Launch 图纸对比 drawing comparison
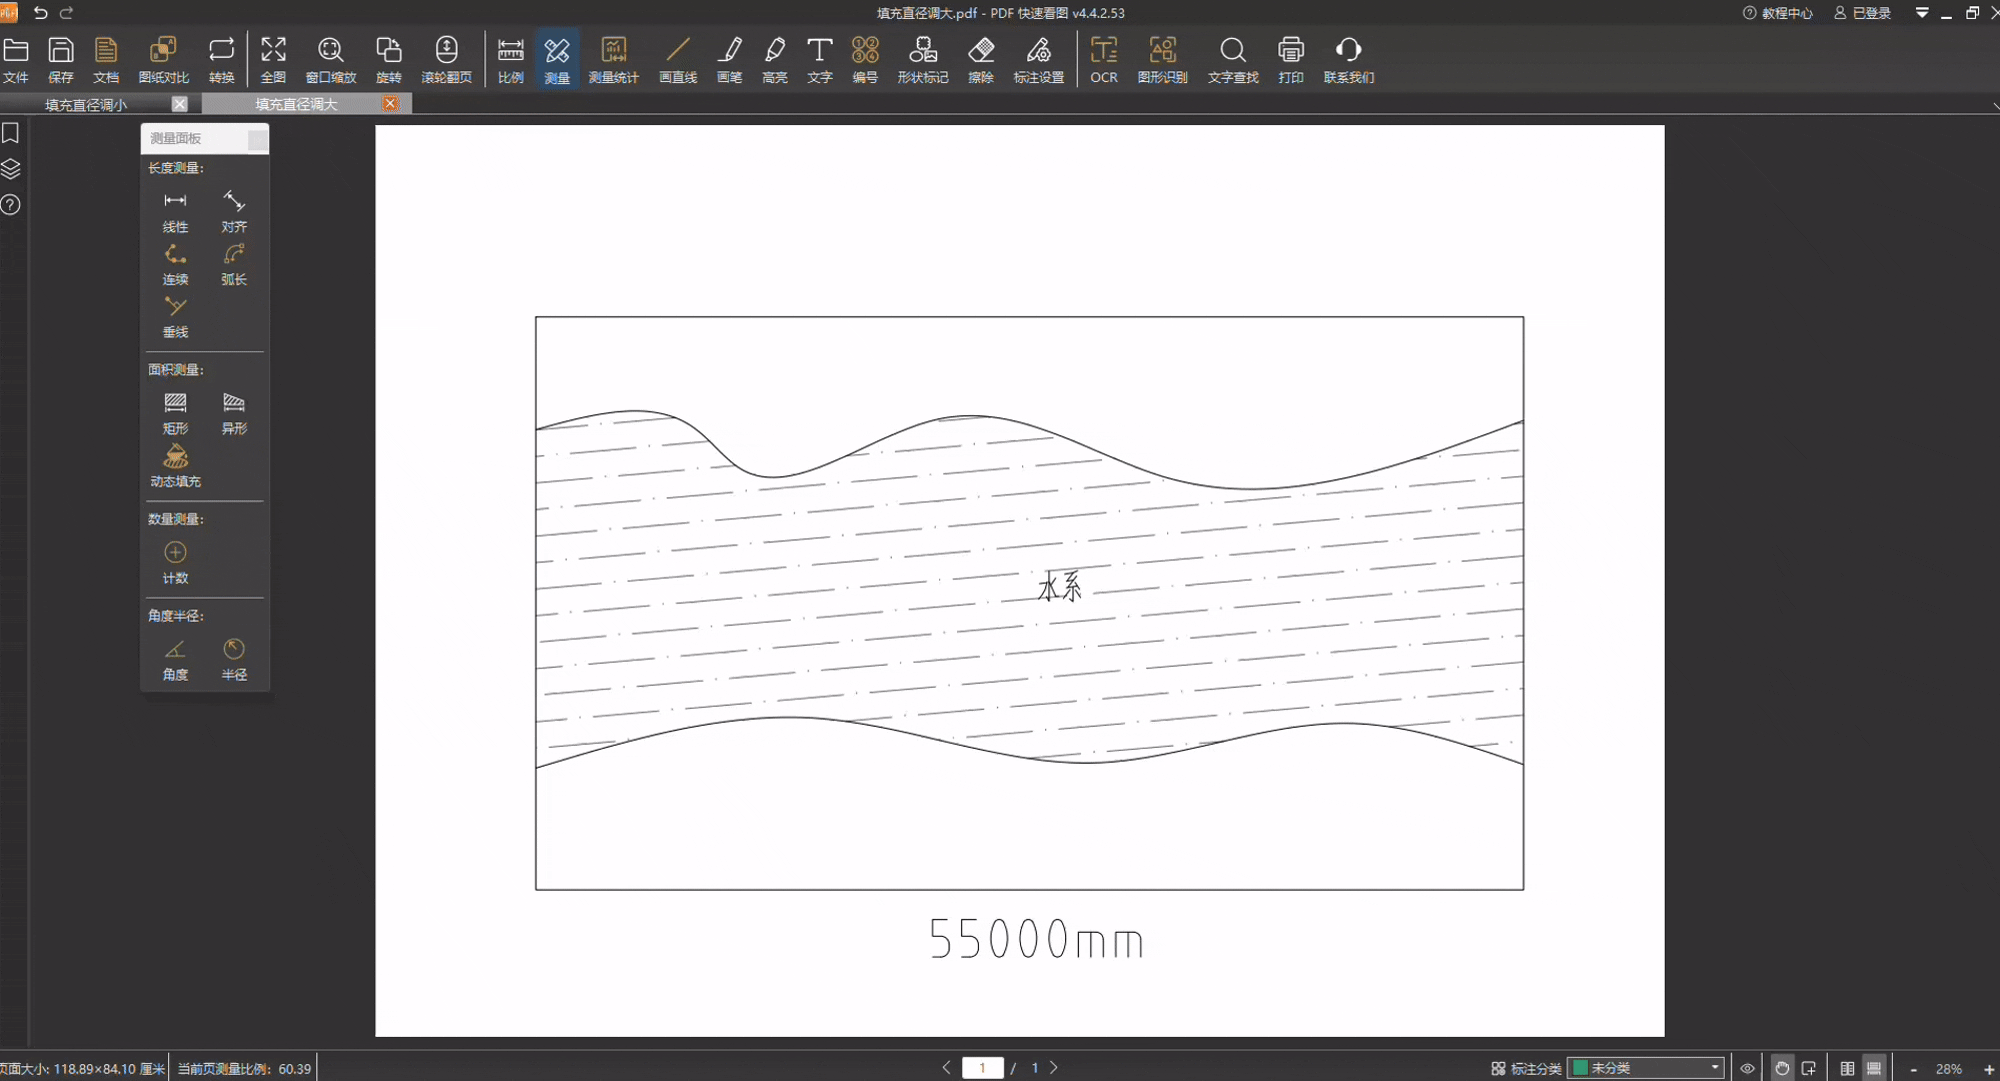 click(164, 59)
